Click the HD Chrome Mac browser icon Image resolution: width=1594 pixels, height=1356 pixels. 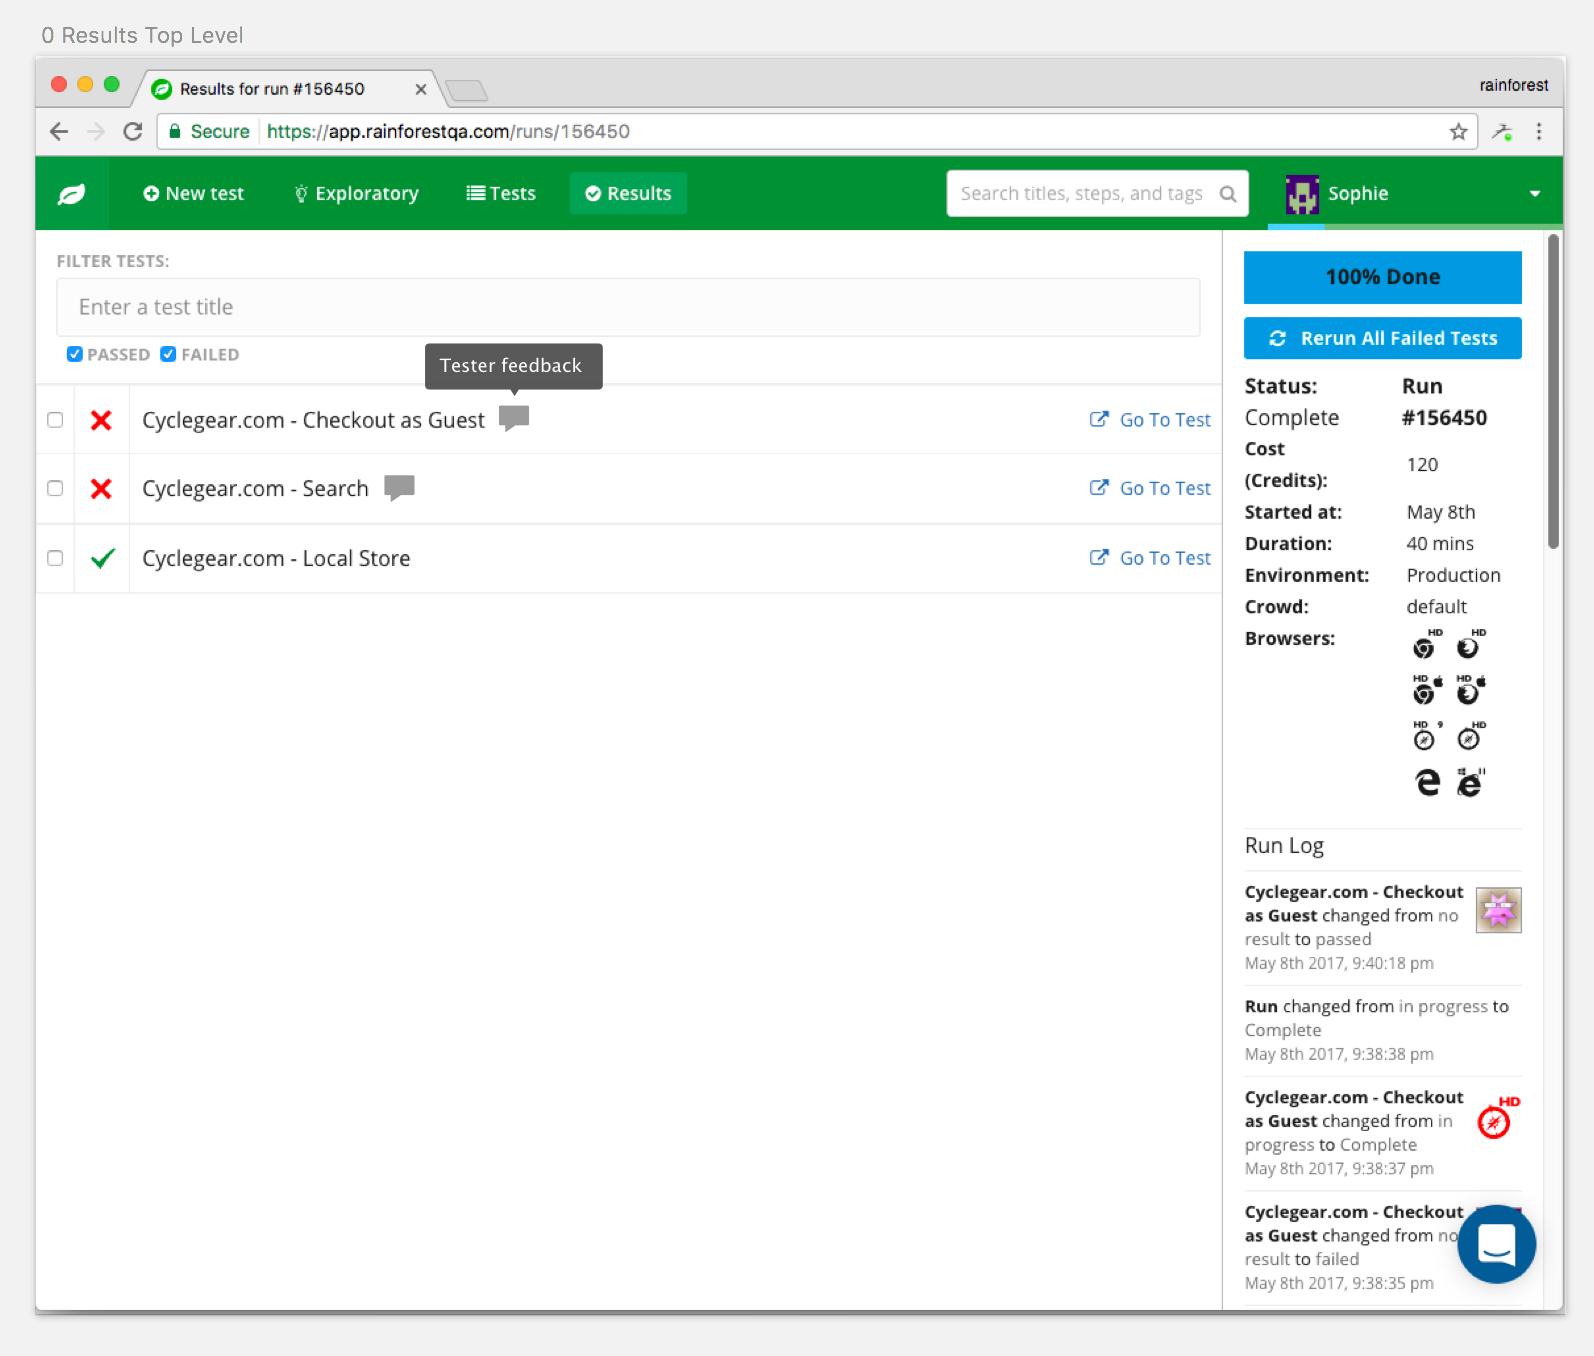pyautogui.click(x=1426, y=689)
